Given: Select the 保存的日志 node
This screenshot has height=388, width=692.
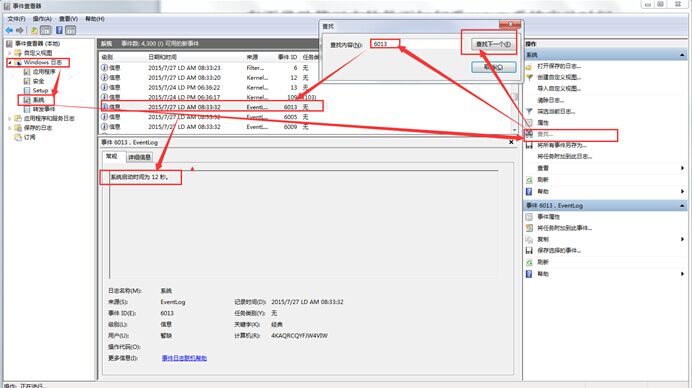Looking at the screenshot, I should [x=38, y=128].
